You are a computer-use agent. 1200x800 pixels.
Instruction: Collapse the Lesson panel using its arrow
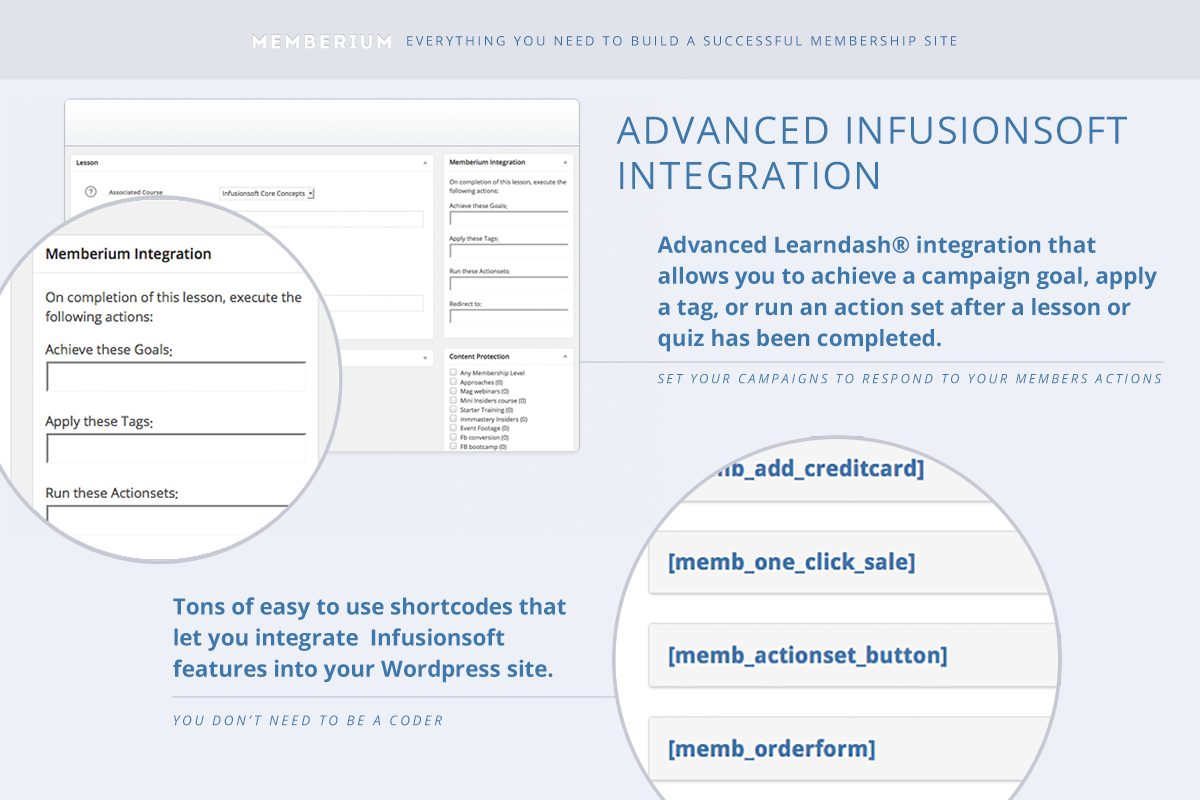pos(424,162)
